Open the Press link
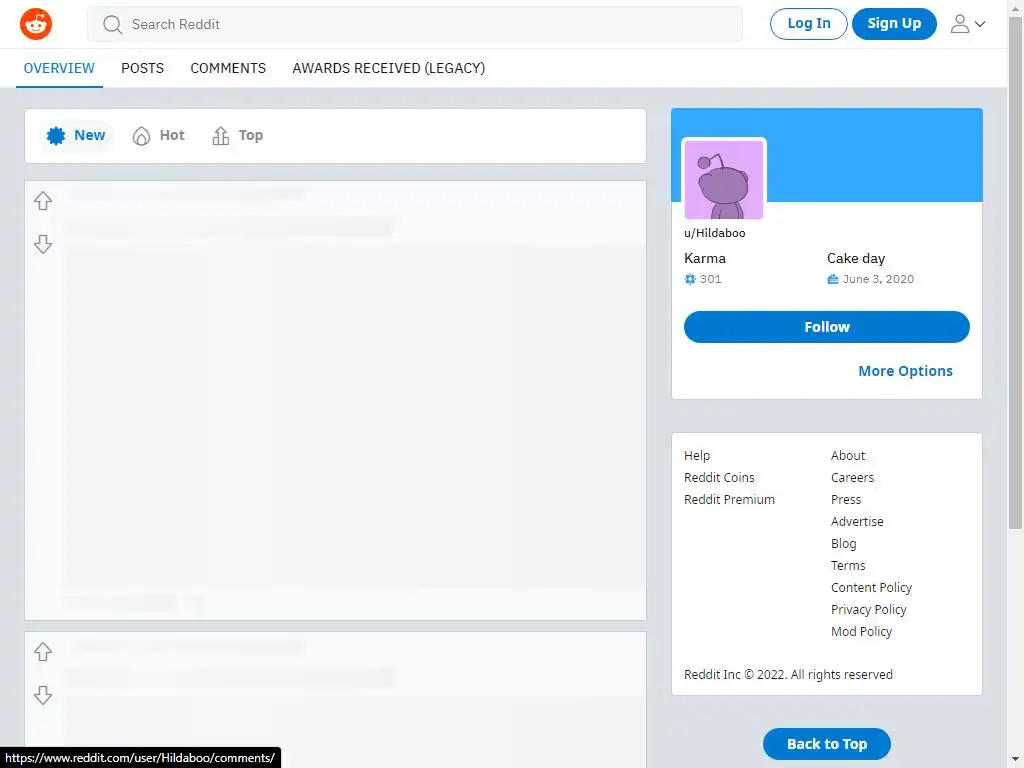The image size is (1024, 768). 846,500
